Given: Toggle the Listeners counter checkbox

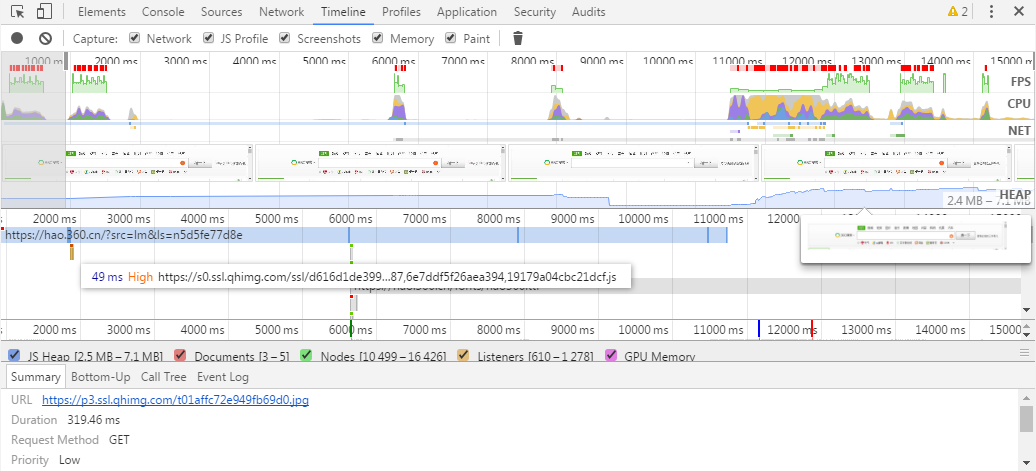Looking at the screenshot, I should click(464, 355).
